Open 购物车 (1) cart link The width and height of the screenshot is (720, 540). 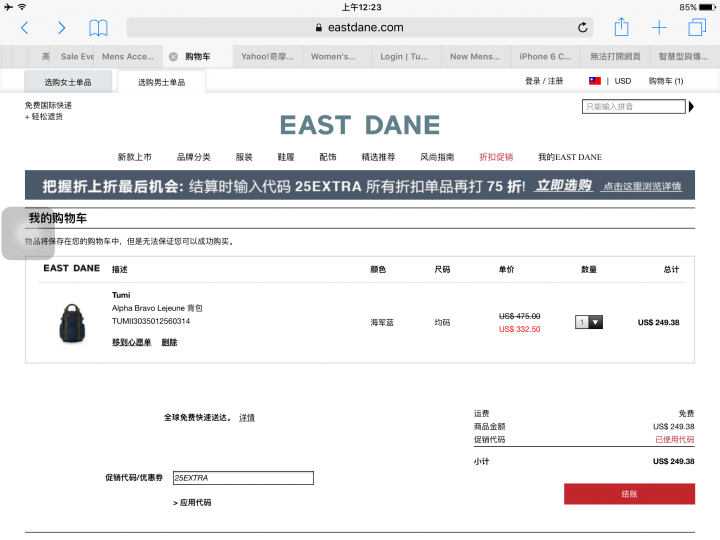point(666,81)
